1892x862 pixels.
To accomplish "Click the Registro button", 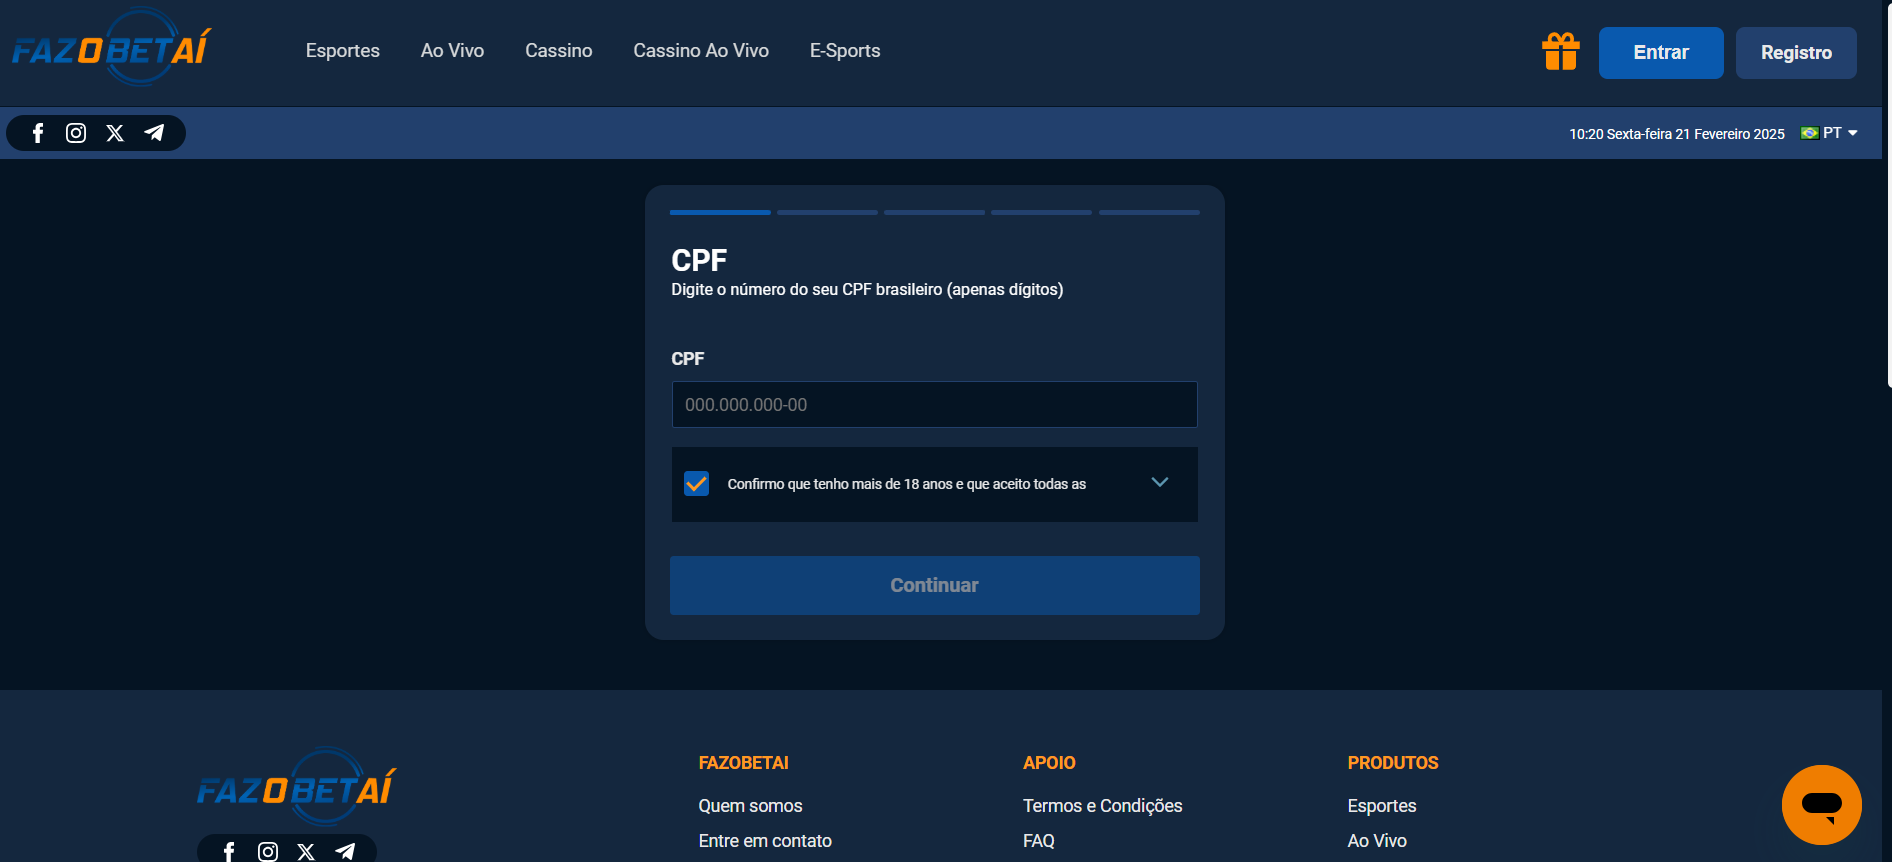I will pyautogui.click(x=1795, y=53).
